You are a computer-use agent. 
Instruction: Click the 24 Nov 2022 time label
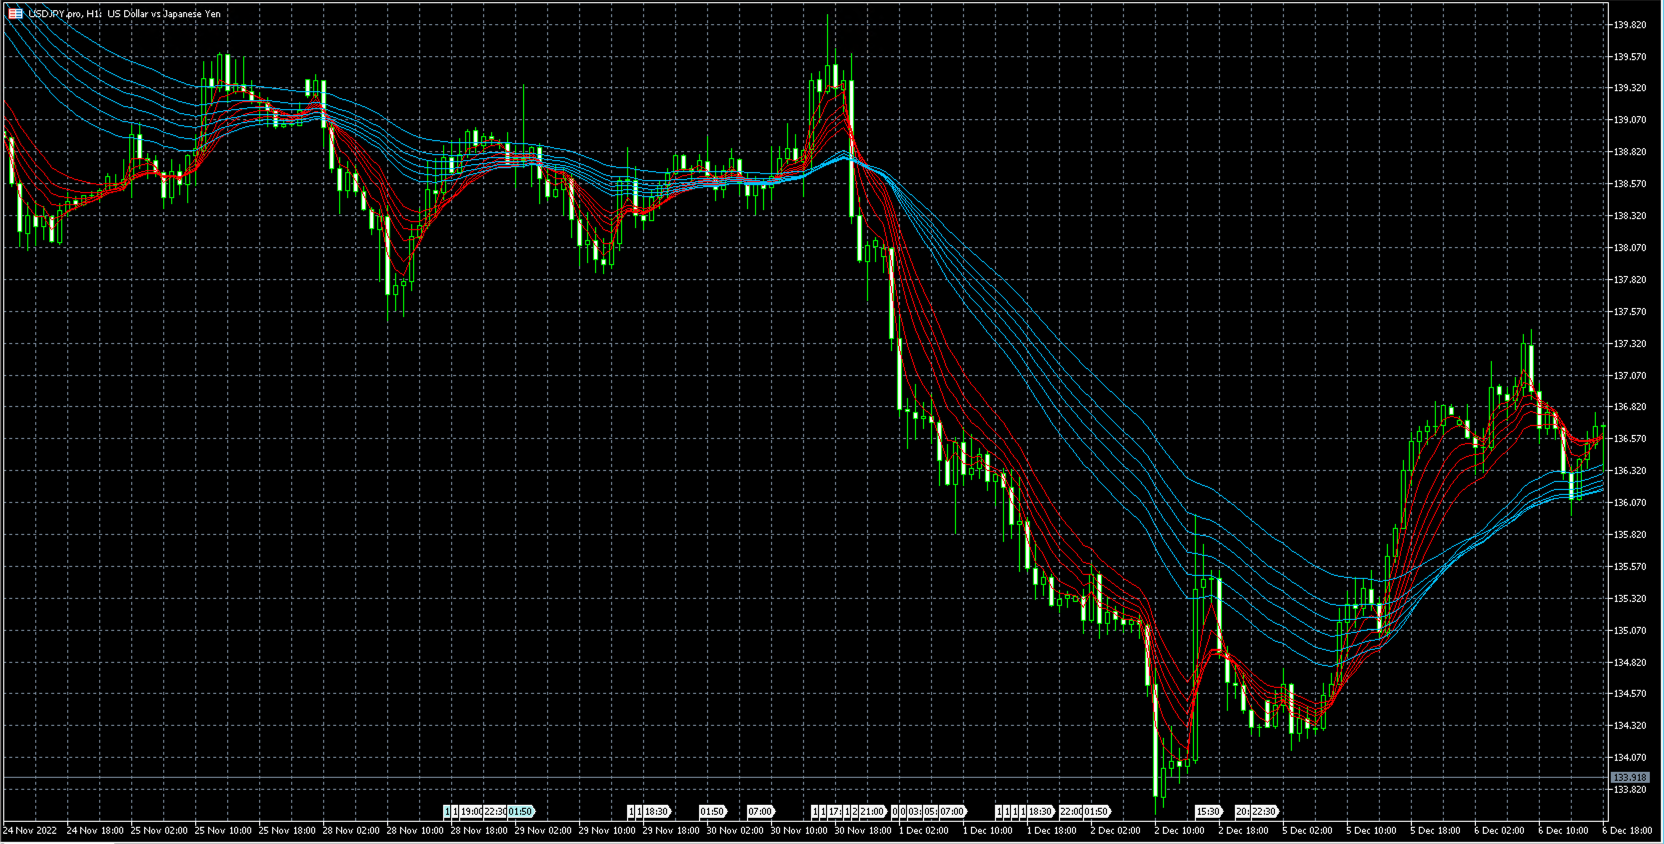pyautogui.click(x=30, y=831)
